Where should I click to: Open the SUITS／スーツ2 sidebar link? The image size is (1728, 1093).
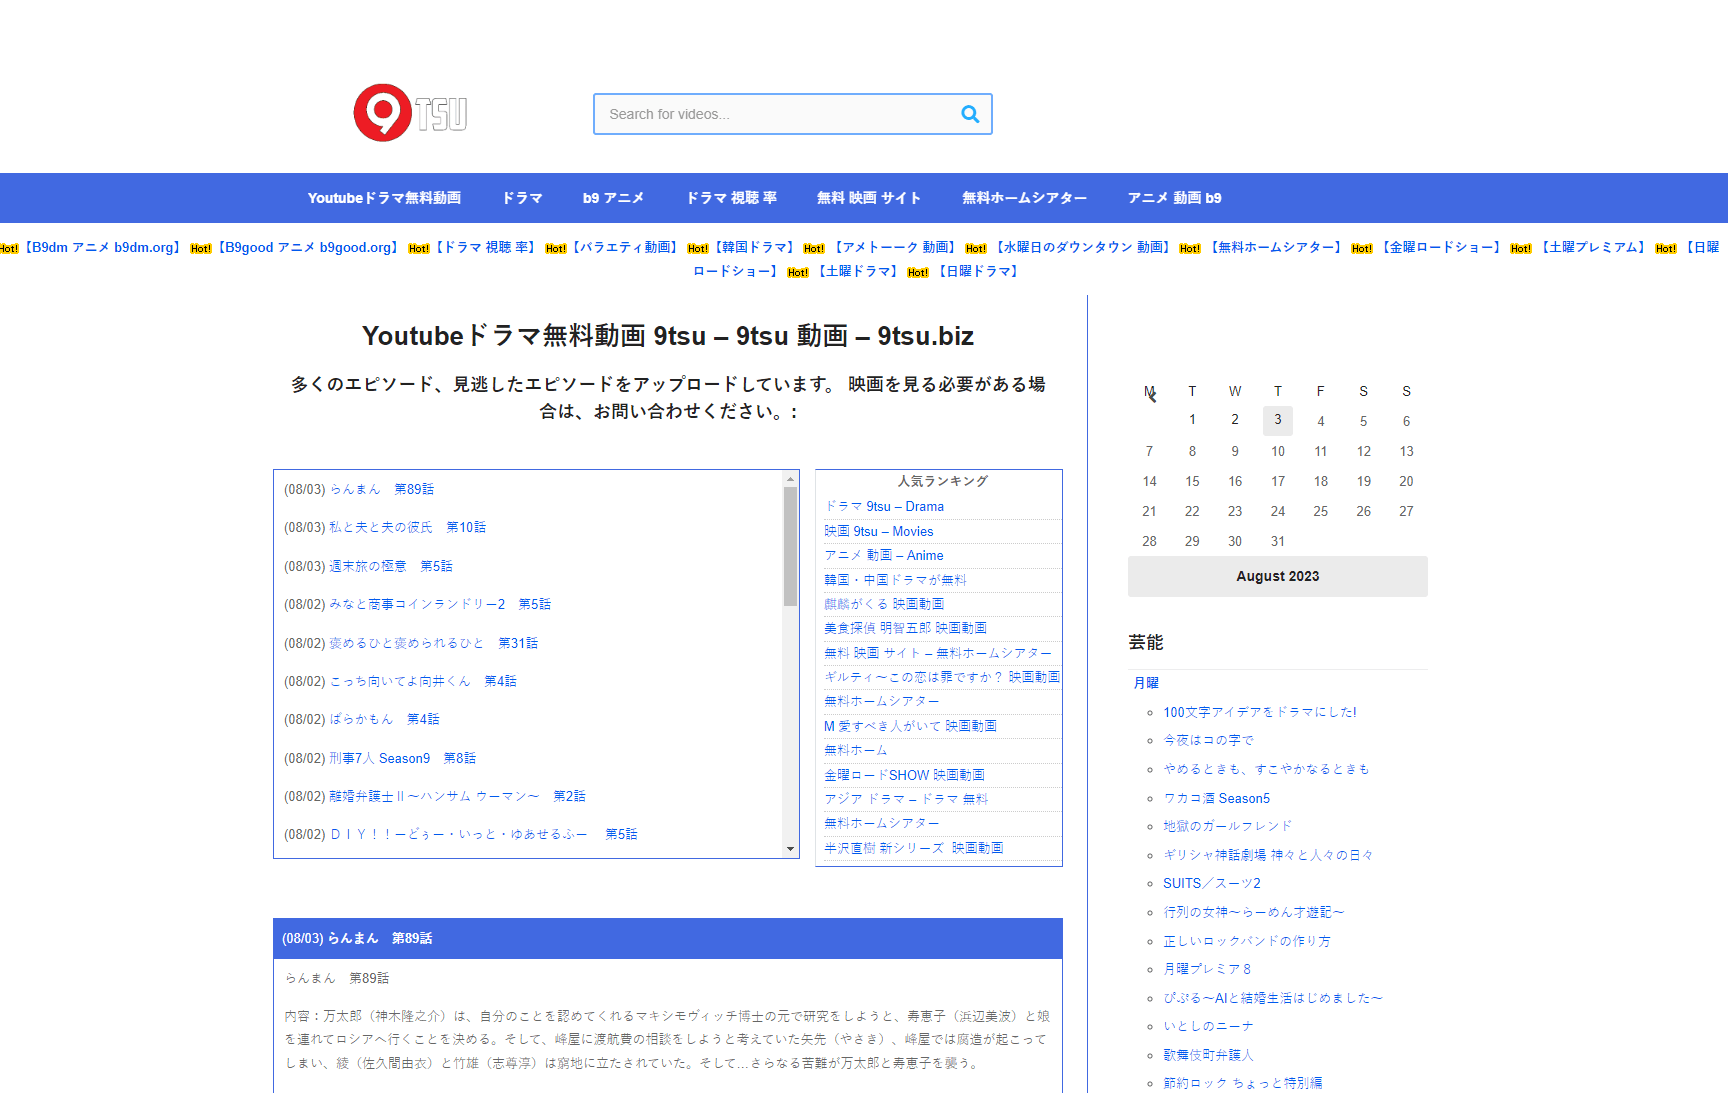pyautogui.click(x=1211, y=883)
